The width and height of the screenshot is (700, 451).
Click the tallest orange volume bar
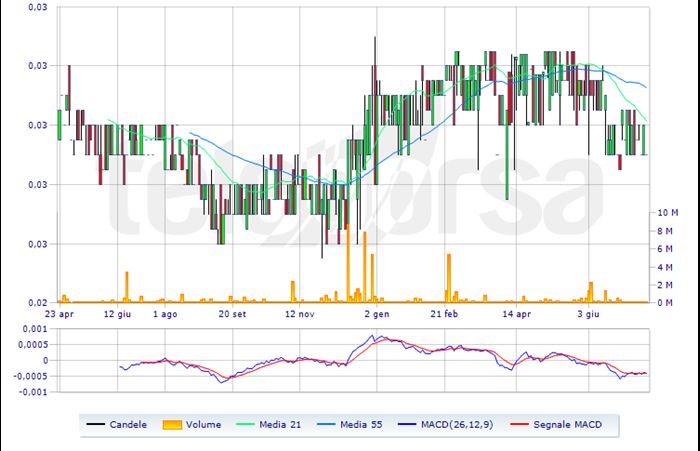348,263
